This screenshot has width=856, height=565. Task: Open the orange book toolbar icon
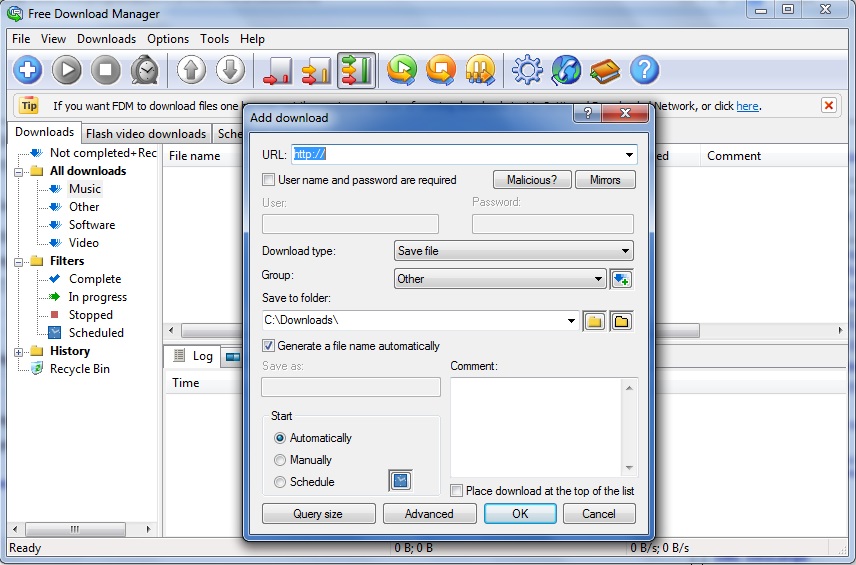tap(605, 70)
